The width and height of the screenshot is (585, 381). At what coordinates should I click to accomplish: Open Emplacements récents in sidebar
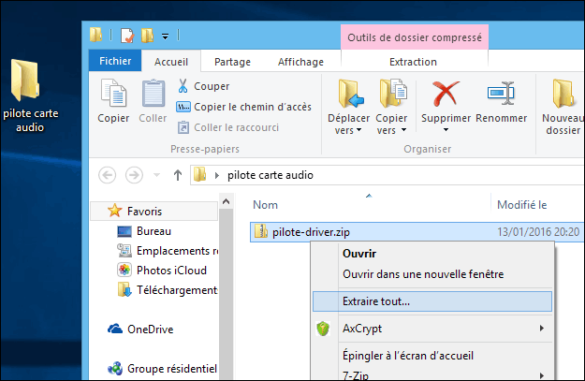click(x=168, y=251)
